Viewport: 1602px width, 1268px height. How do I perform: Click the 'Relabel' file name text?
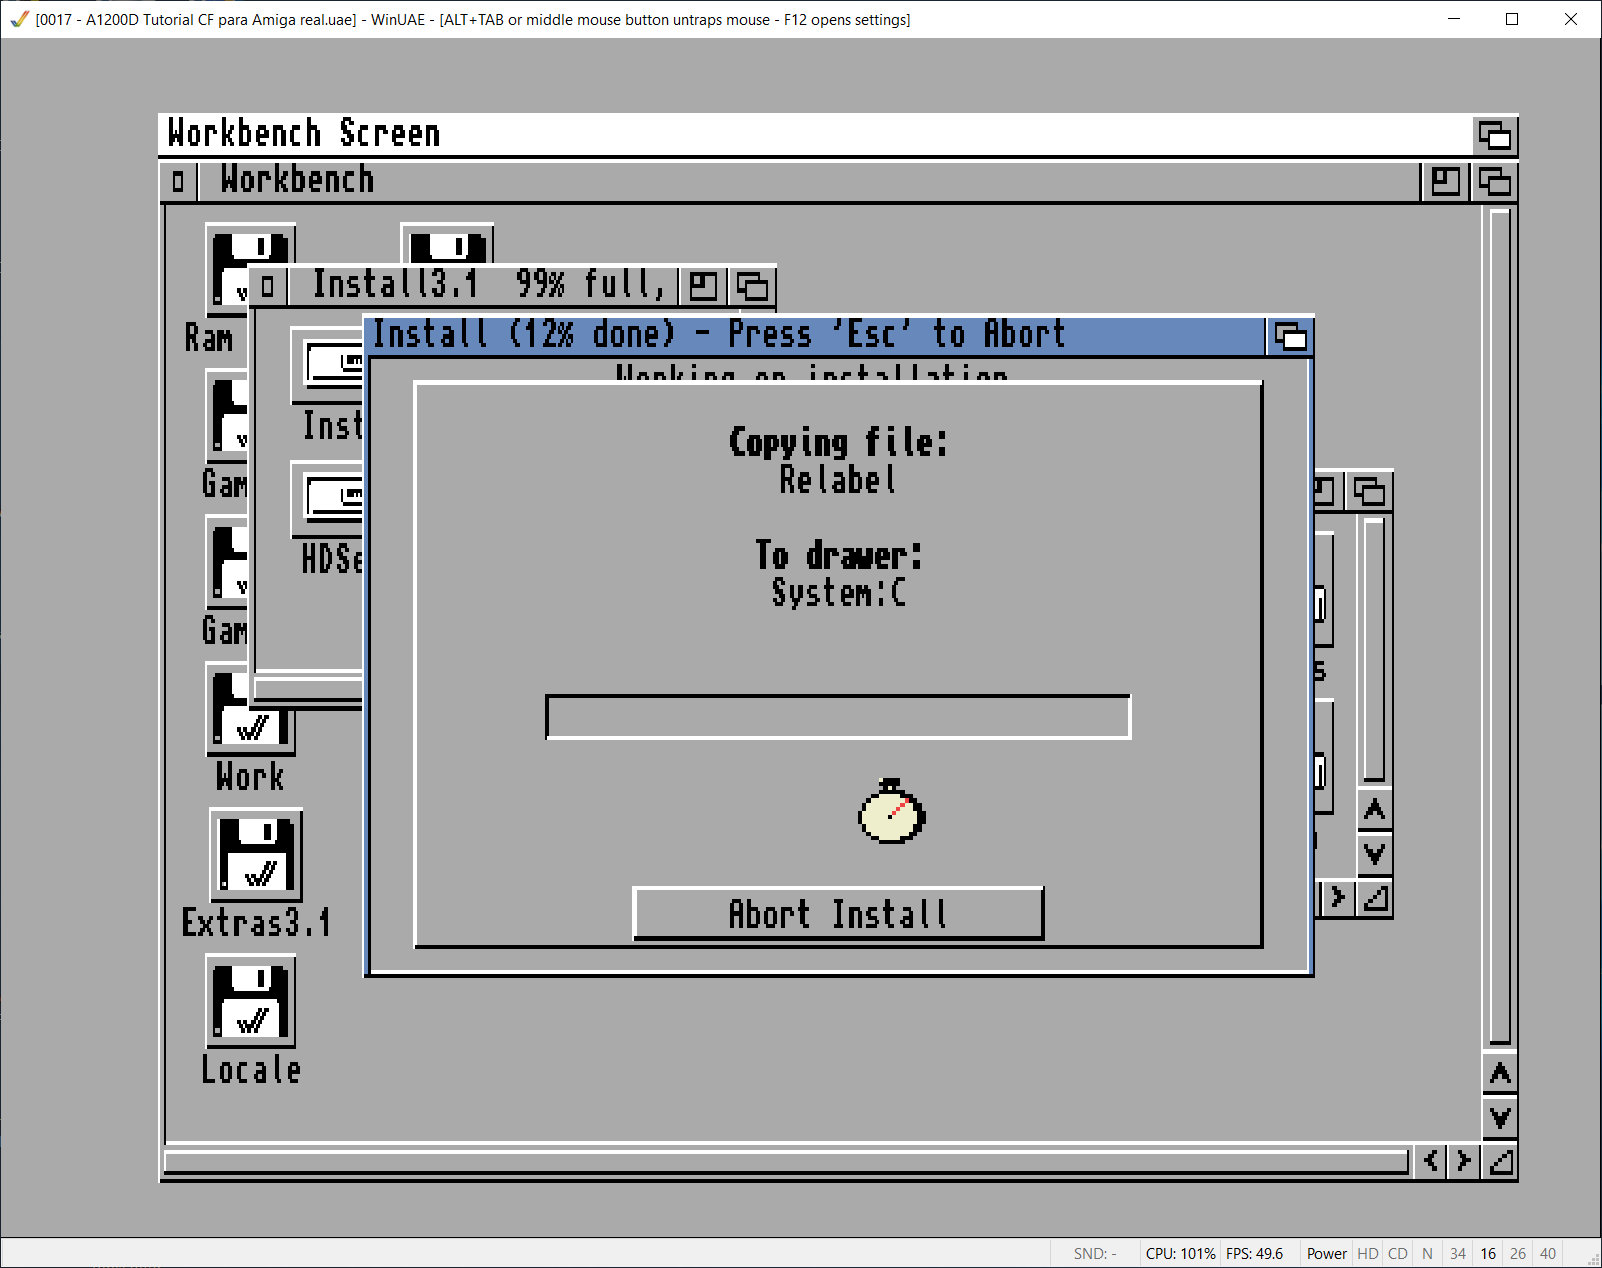point(838,479)
